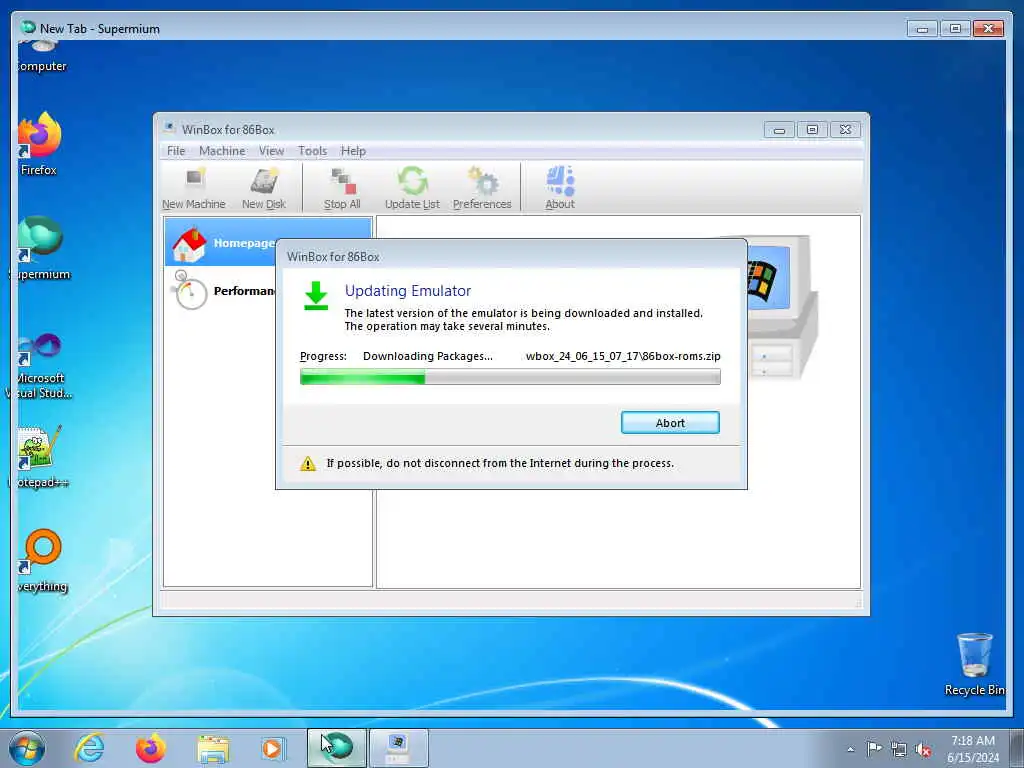Click the network tray icon
This screenshot has width=1024, height=768.
click(x=899, y=749)
